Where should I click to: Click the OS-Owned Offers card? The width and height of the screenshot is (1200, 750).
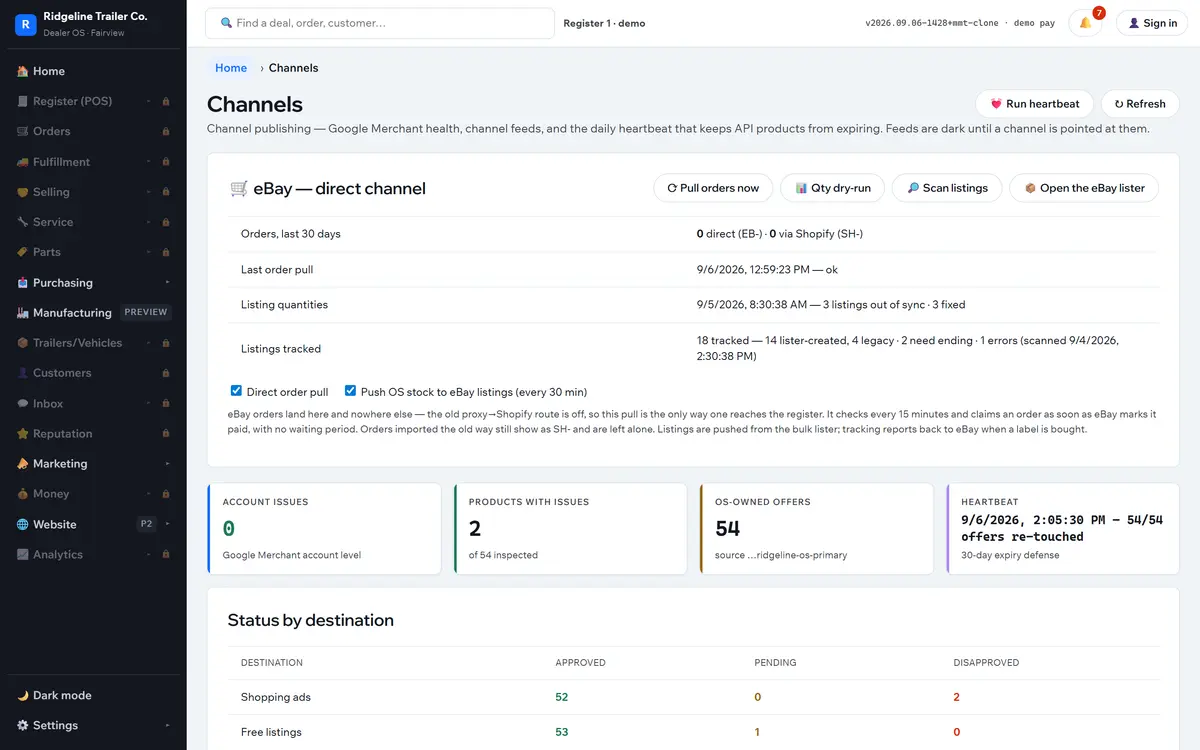click(816, 529)
